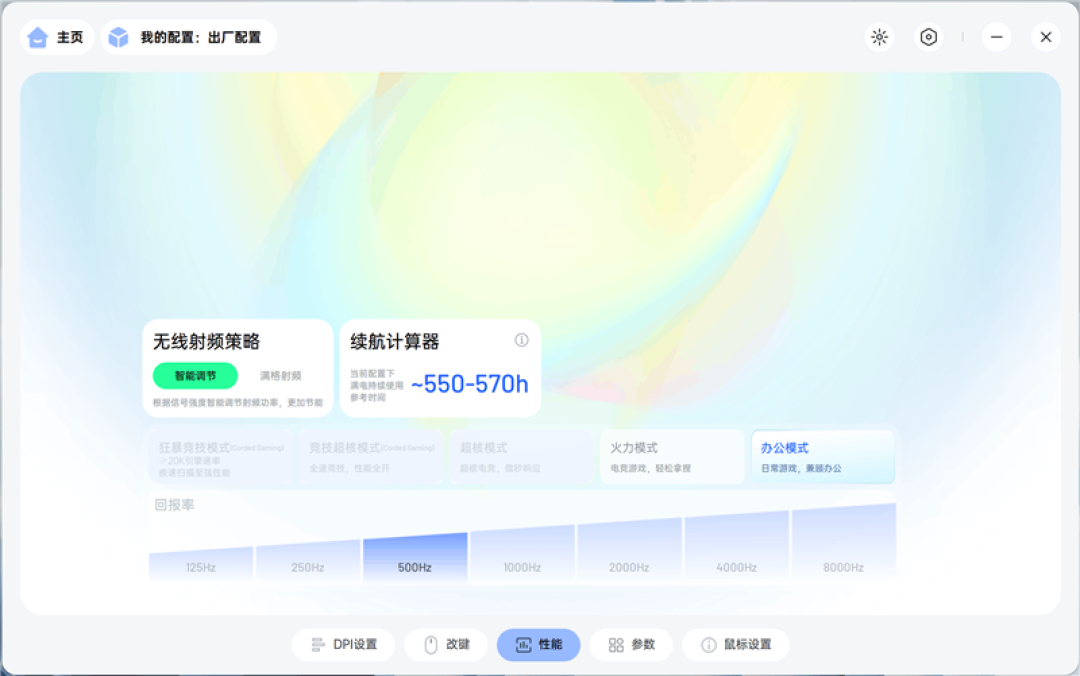Open the 参数 parameters tab
1080x676 pixels.
631,644
